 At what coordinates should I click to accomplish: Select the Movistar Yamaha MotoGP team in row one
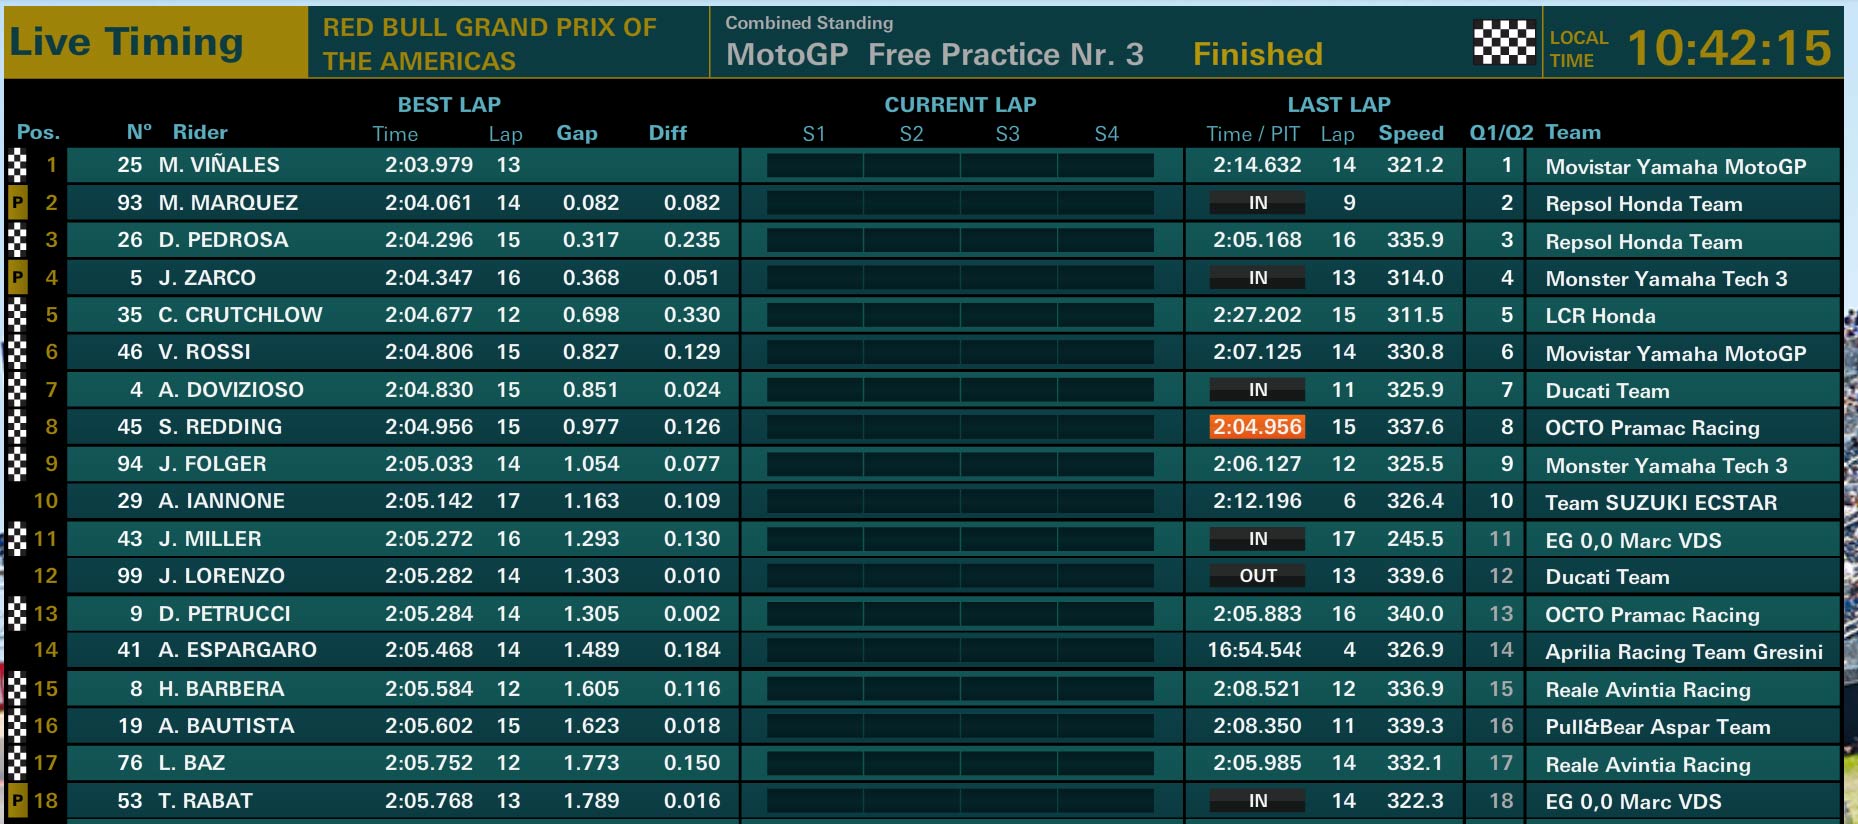(x=1676, y=167)
